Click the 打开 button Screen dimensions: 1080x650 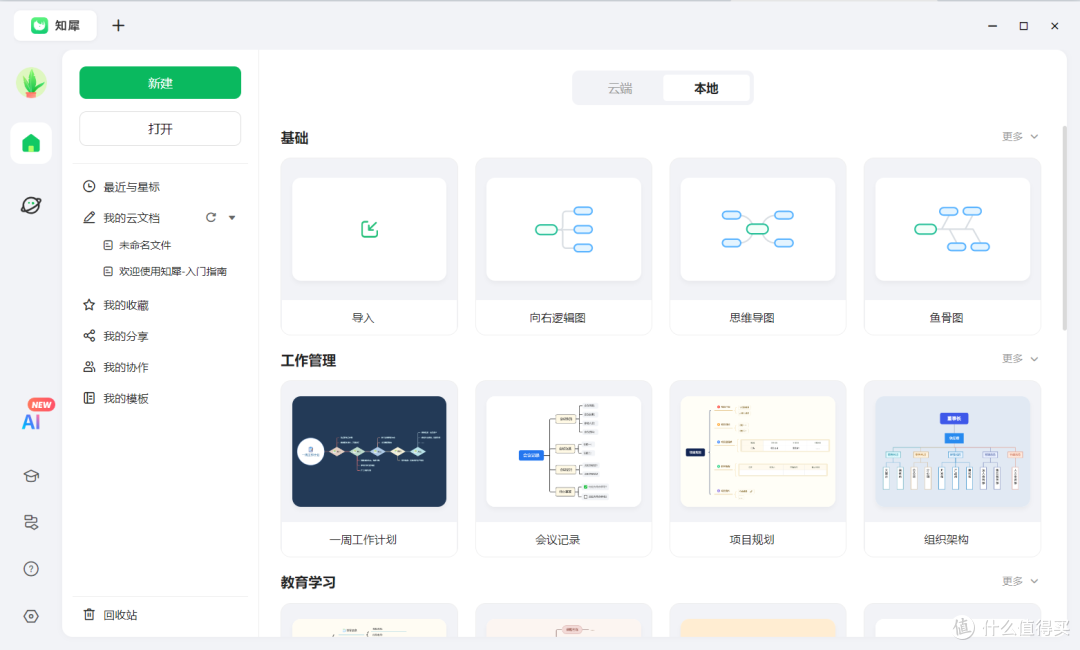(x=160, y=129)
